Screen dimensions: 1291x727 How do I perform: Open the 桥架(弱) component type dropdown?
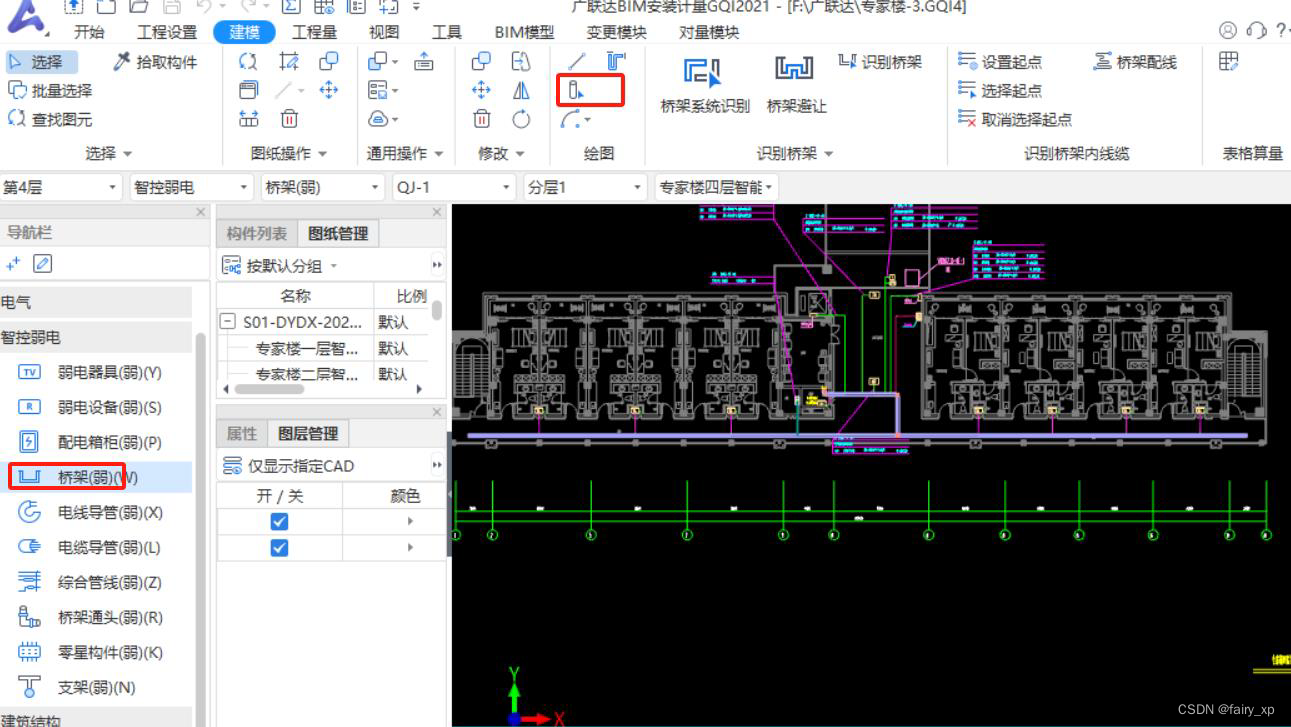tap(322, 187)
